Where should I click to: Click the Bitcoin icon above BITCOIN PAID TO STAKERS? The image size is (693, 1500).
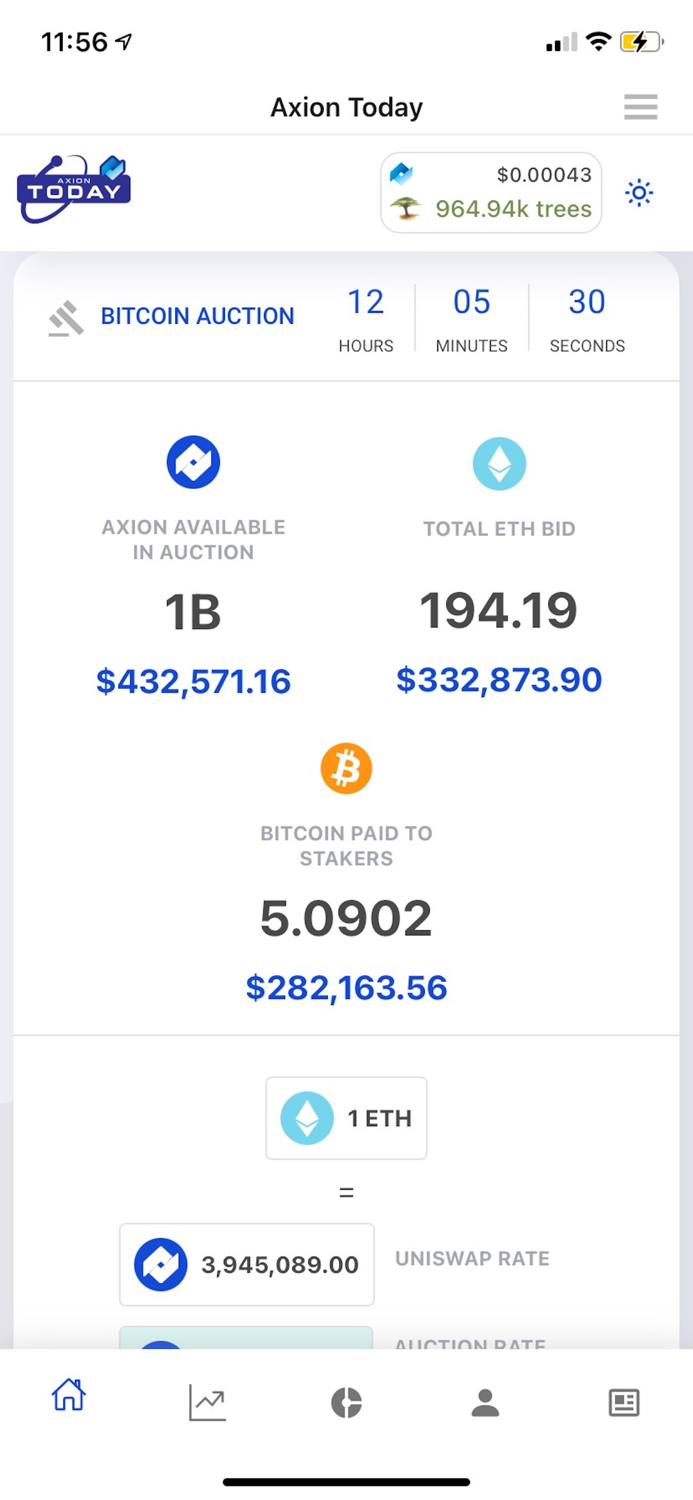click(x=346, y=768)
